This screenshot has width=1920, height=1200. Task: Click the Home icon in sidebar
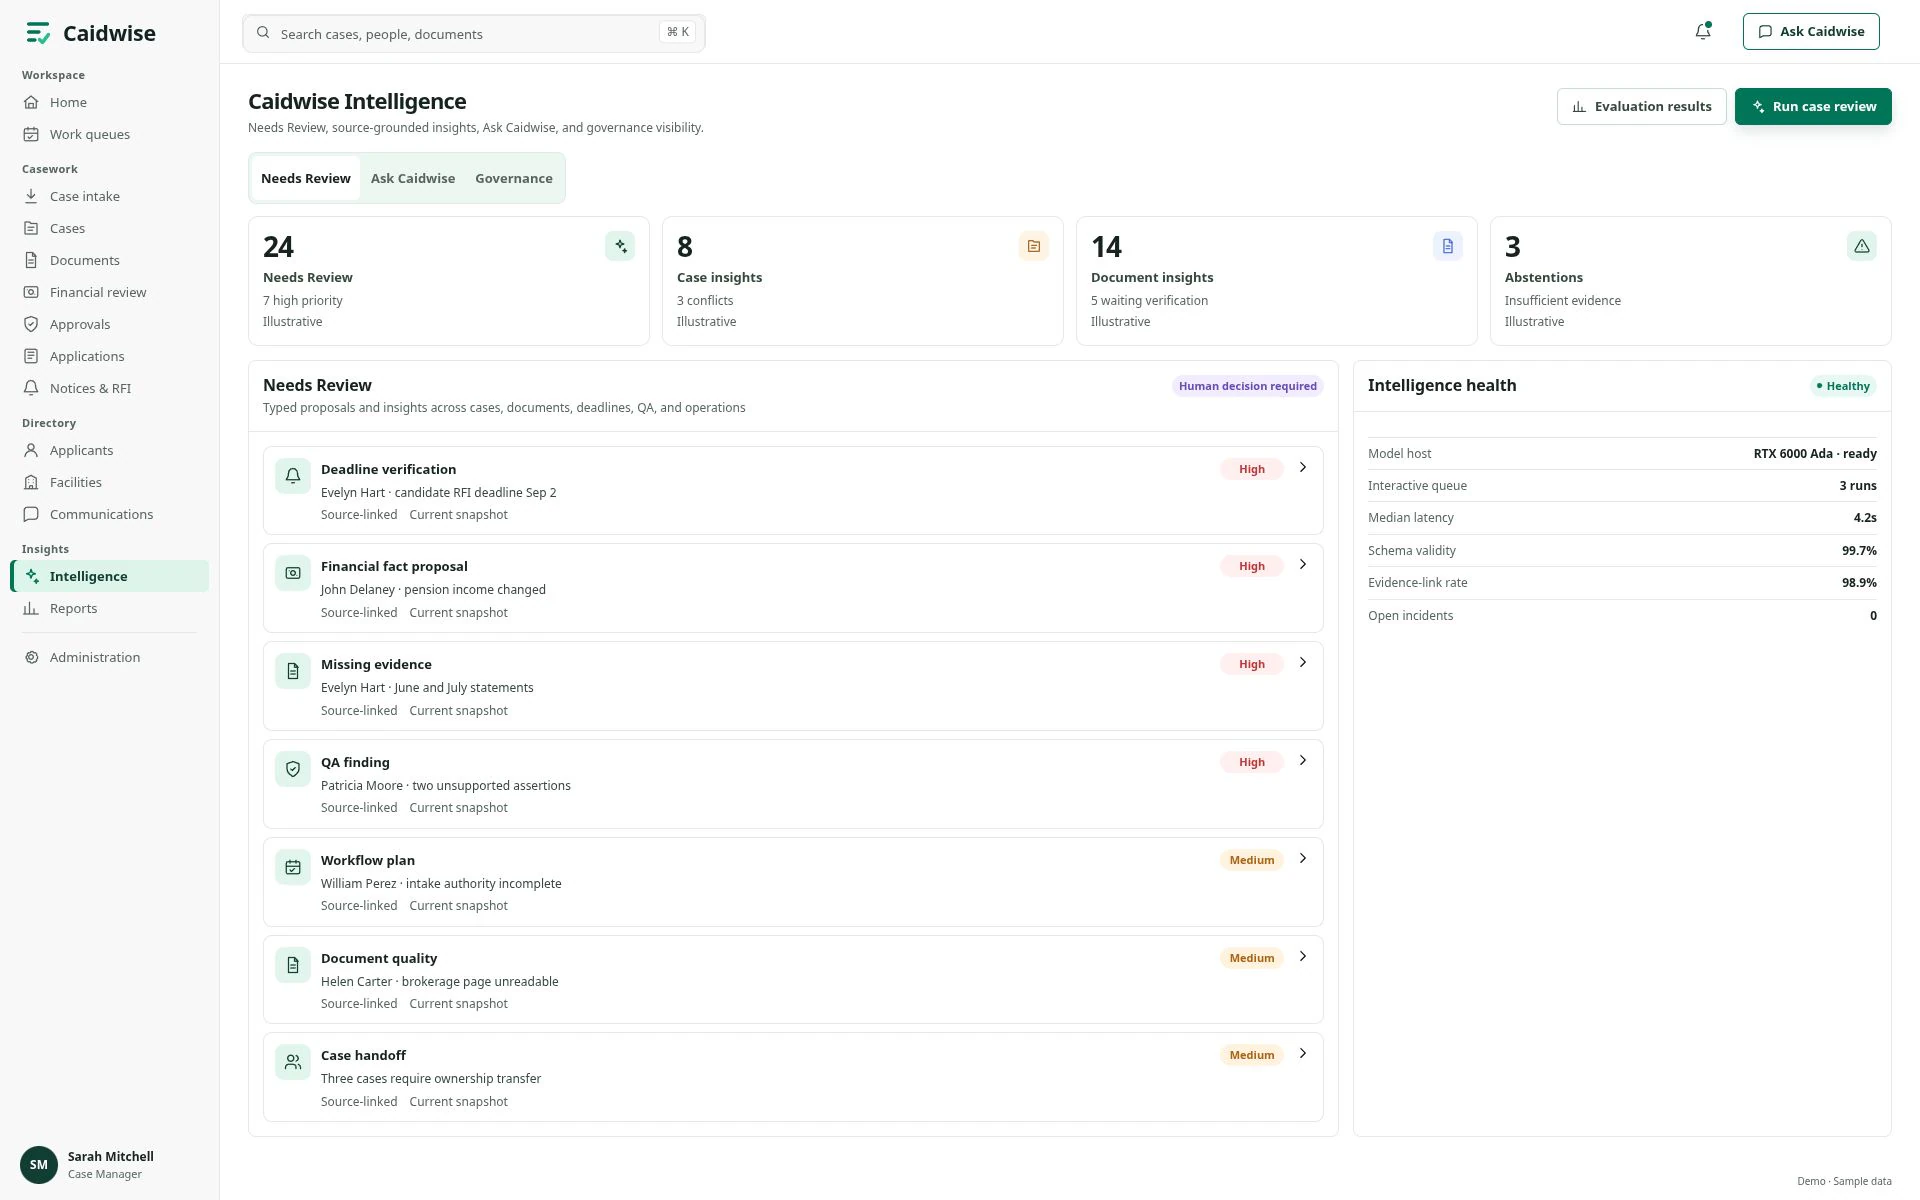pyautogui.click(x=31, y=102)
